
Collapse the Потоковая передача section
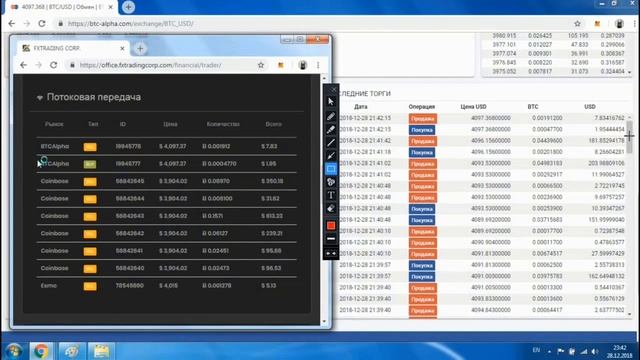tap(40, 98)
